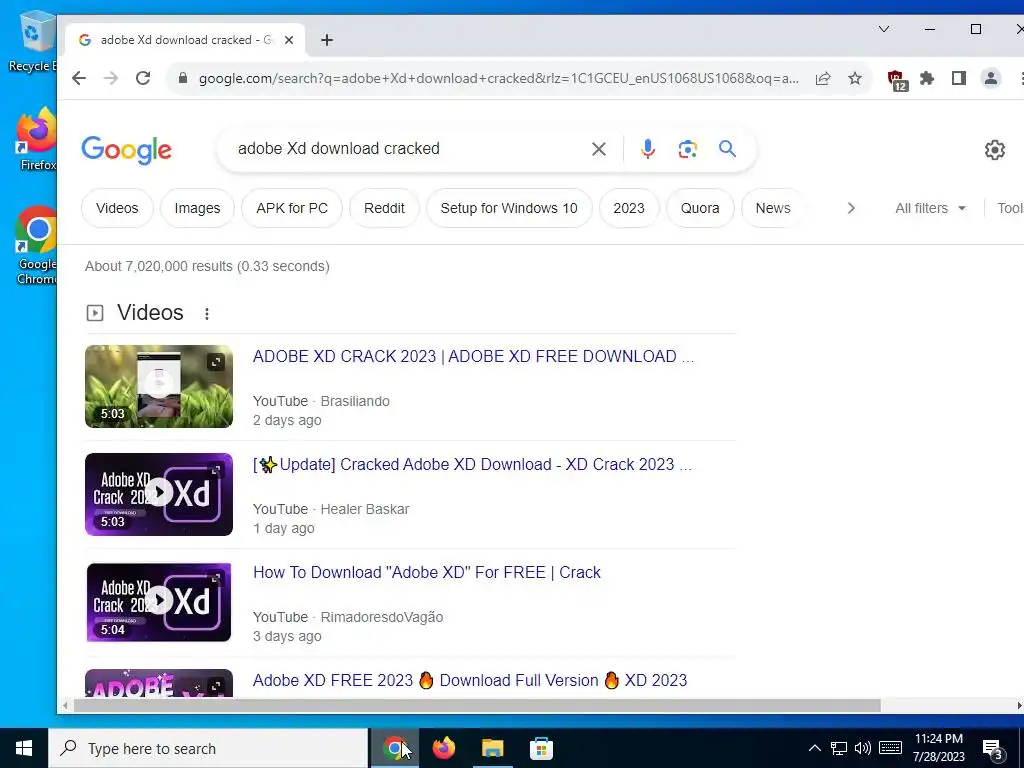This screenshot has height=768, width=1024.
Task: Open File Explorer from taskbar
Action: tap(493, 748)
